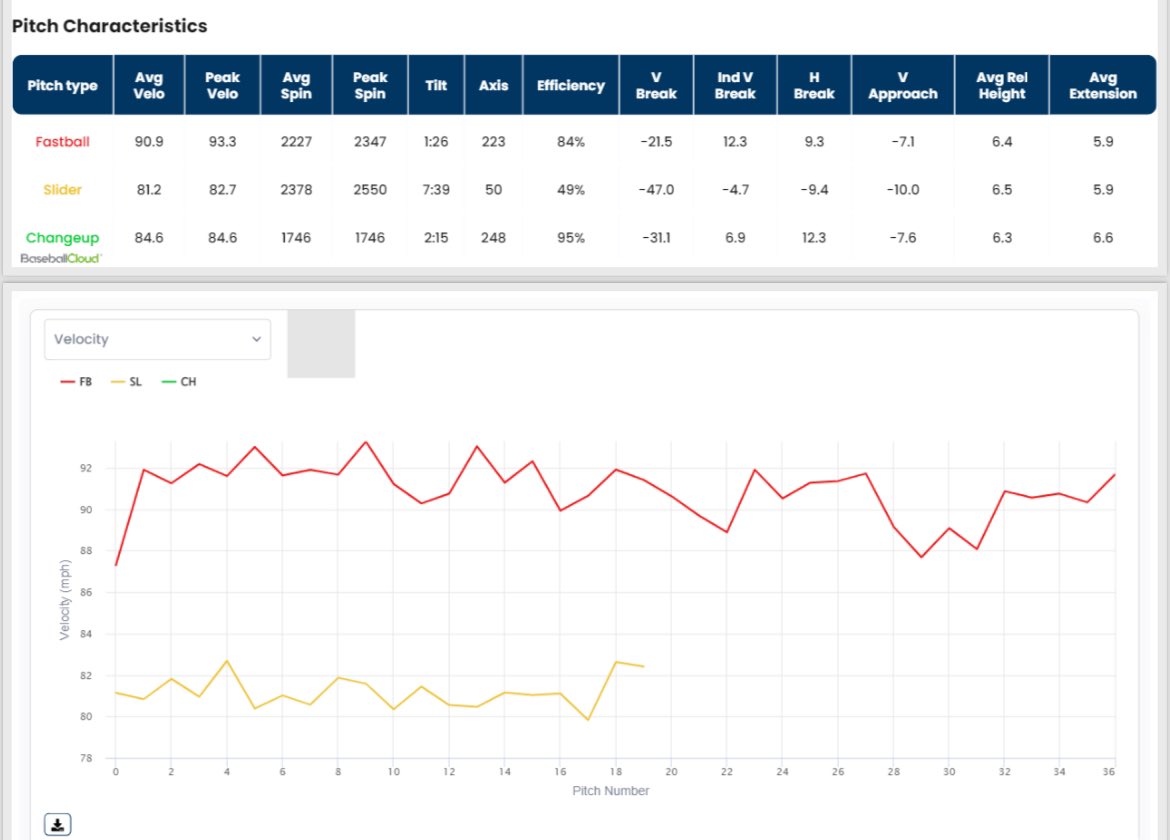Click the Pitch Characteristics heading
Viewport: 1170px width, 840px height.
pyautogui.click(x=110, y=26)
